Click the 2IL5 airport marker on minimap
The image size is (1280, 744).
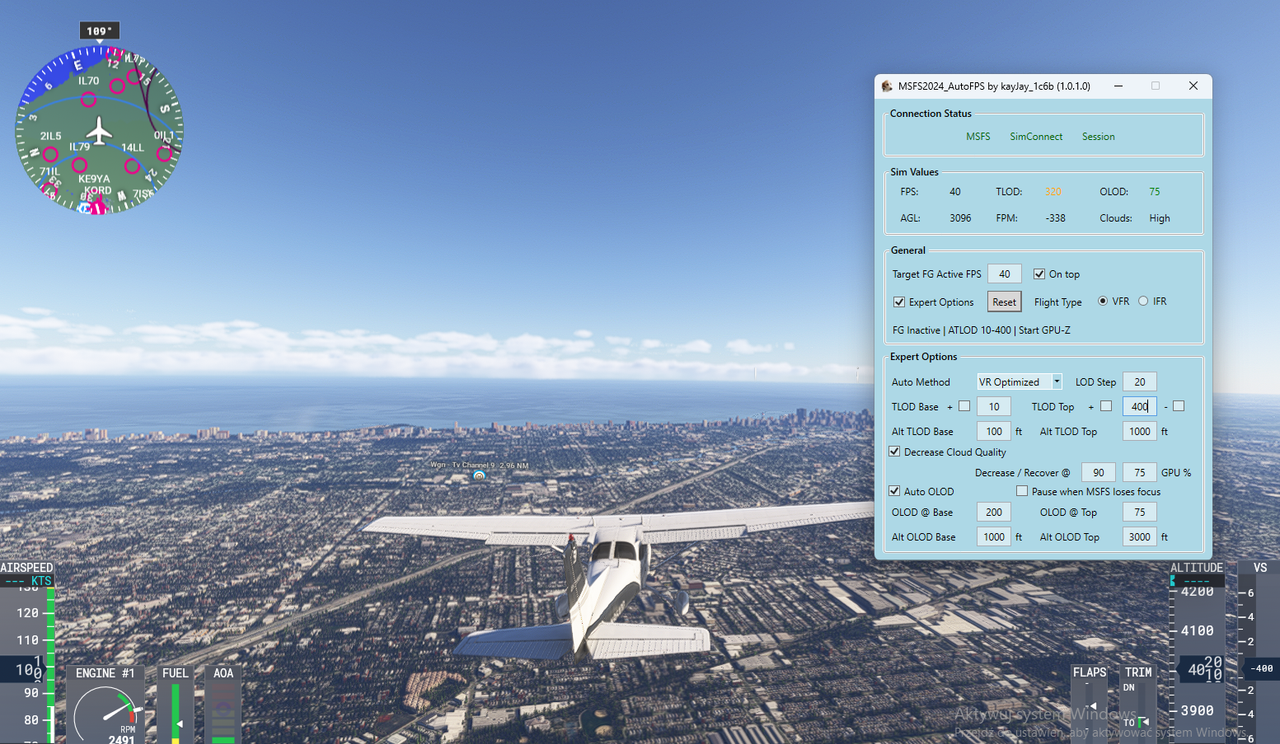pyautogui.click(x=50, y=154)
